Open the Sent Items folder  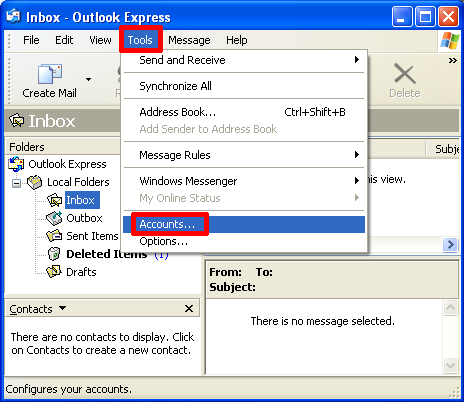(92, 236)
